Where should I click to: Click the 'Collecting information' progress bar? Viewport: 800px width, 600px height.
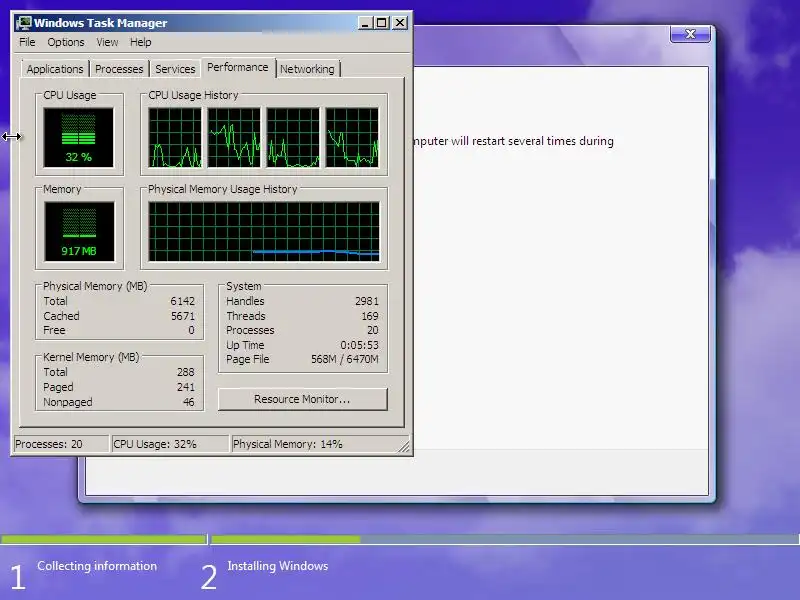pyautogui.click(x=104, y=539)
